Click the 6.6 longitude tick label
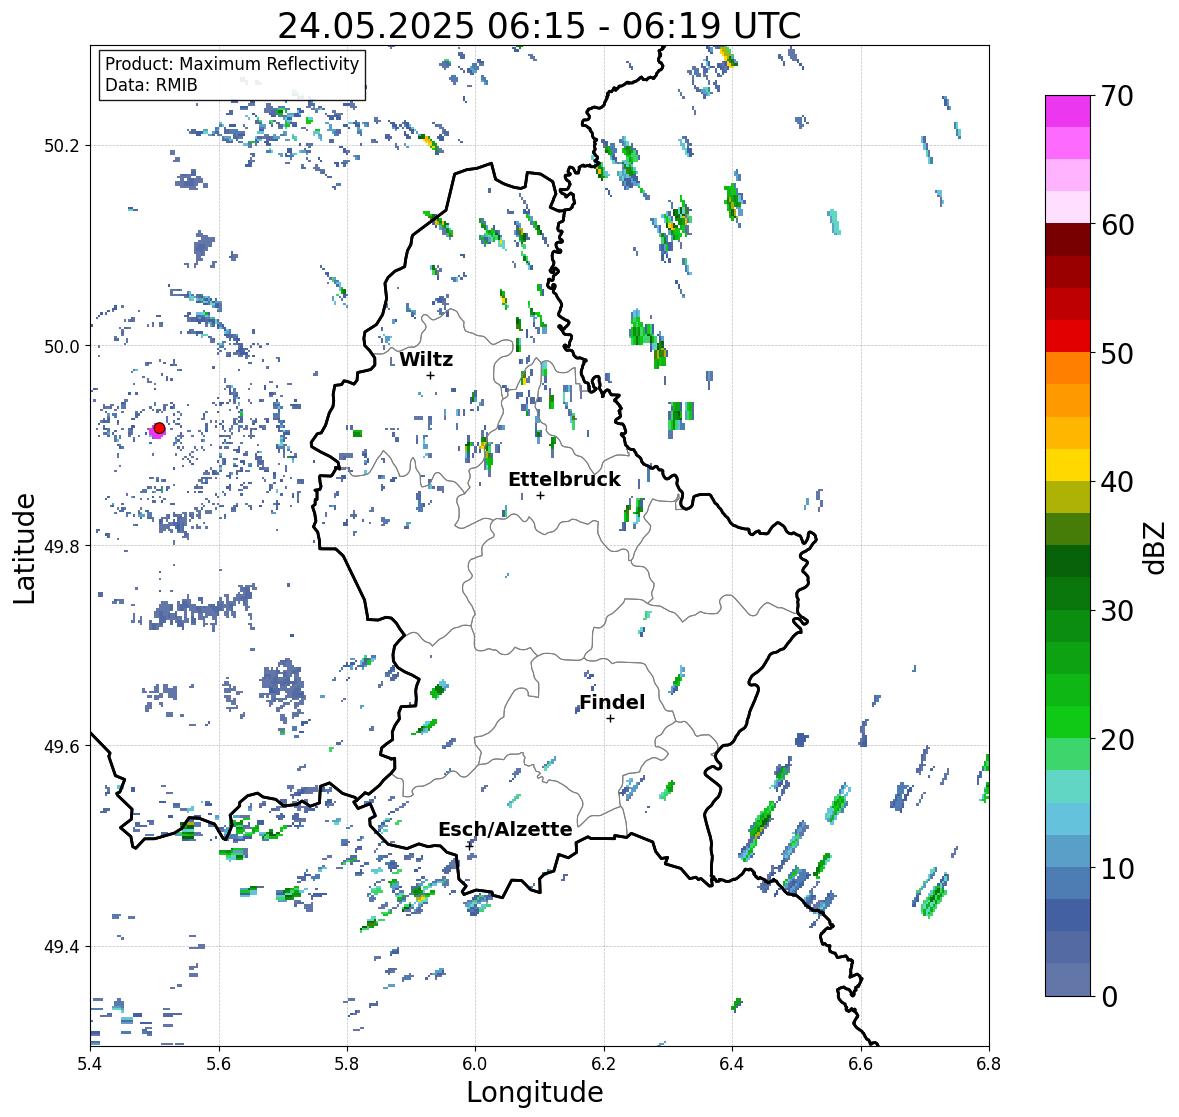The image size is (1179, 1117). pos(861,1064)
